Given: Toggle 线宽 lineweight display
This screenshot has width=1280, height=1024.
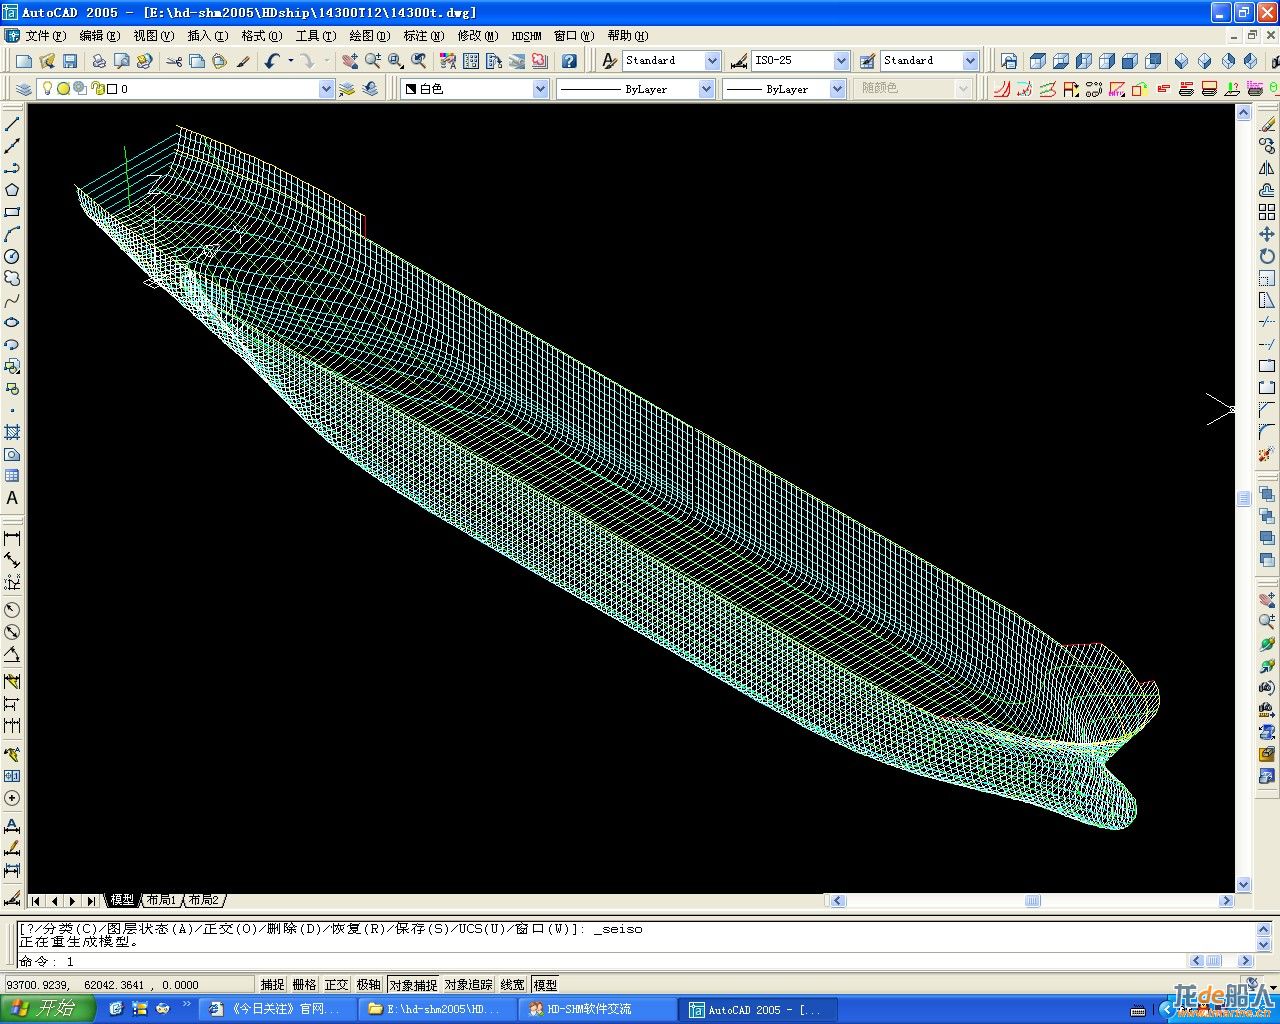Looking at the screenshot, I should click(x=513, y=985).
